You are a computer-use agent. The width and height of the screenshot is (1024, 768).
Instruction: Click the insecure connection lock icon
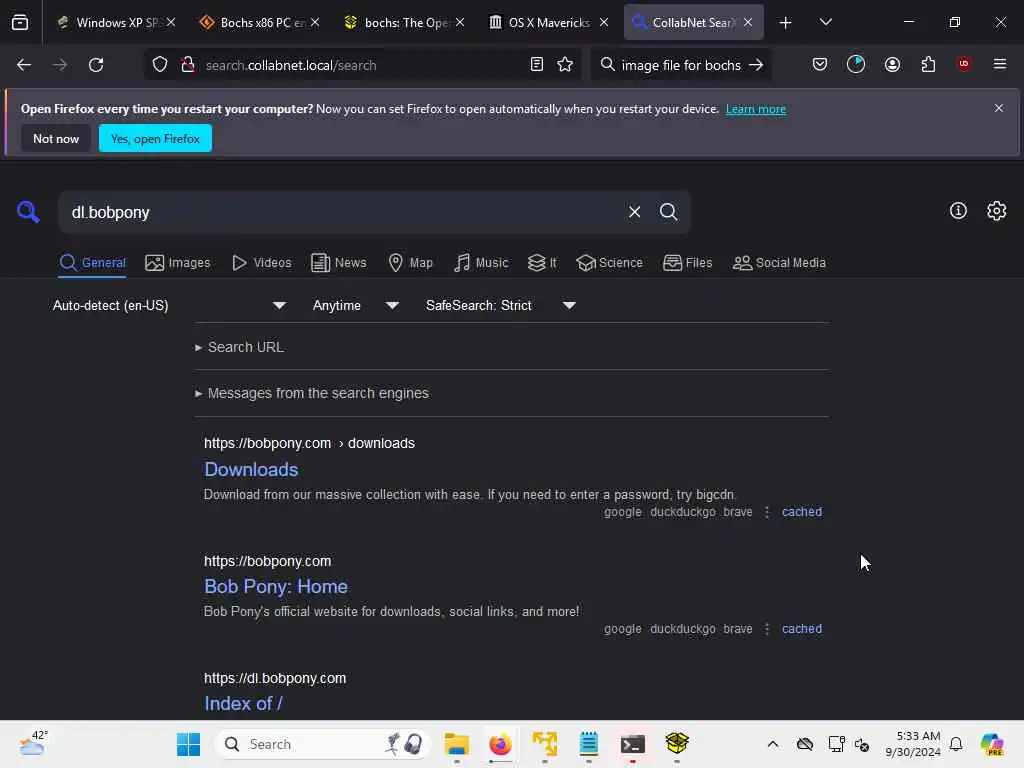tap(188, 65)
